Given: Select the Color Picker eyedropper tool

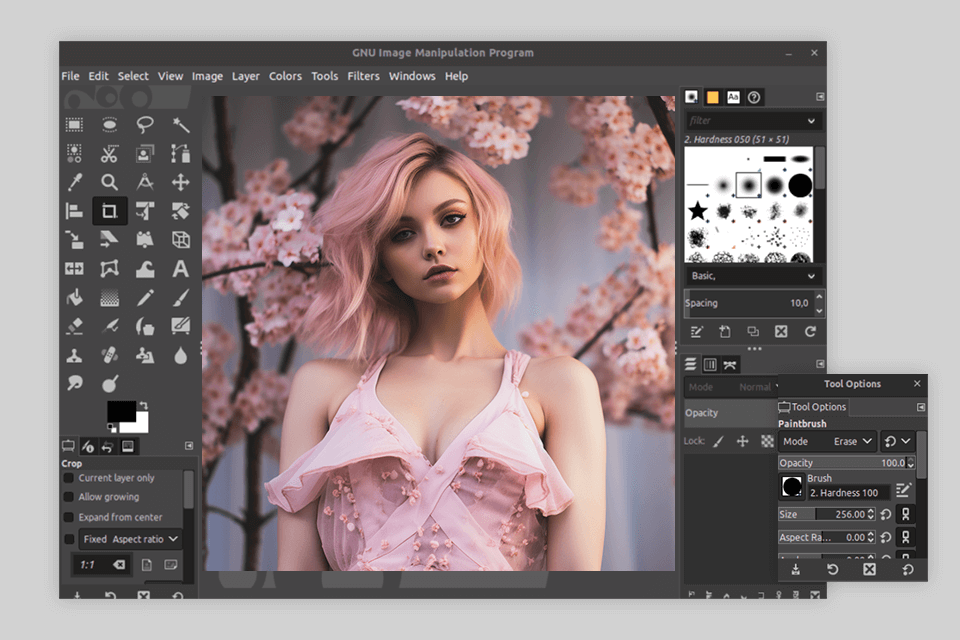Looking at the screenshot, I should (75, 182).
